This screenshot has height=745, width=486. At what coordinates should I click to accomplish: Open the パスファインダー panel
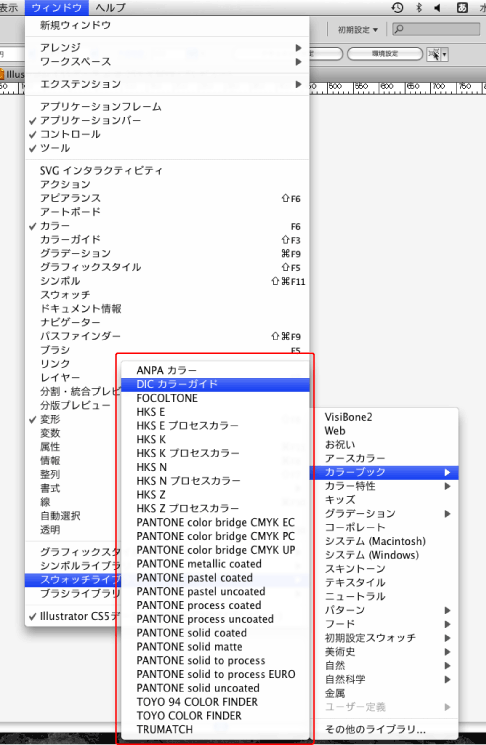click(x=167, y=336)
